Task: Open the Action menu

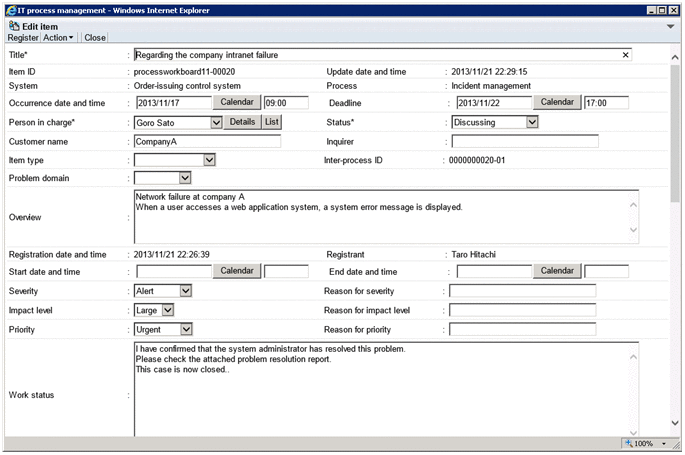Action: 58,37
